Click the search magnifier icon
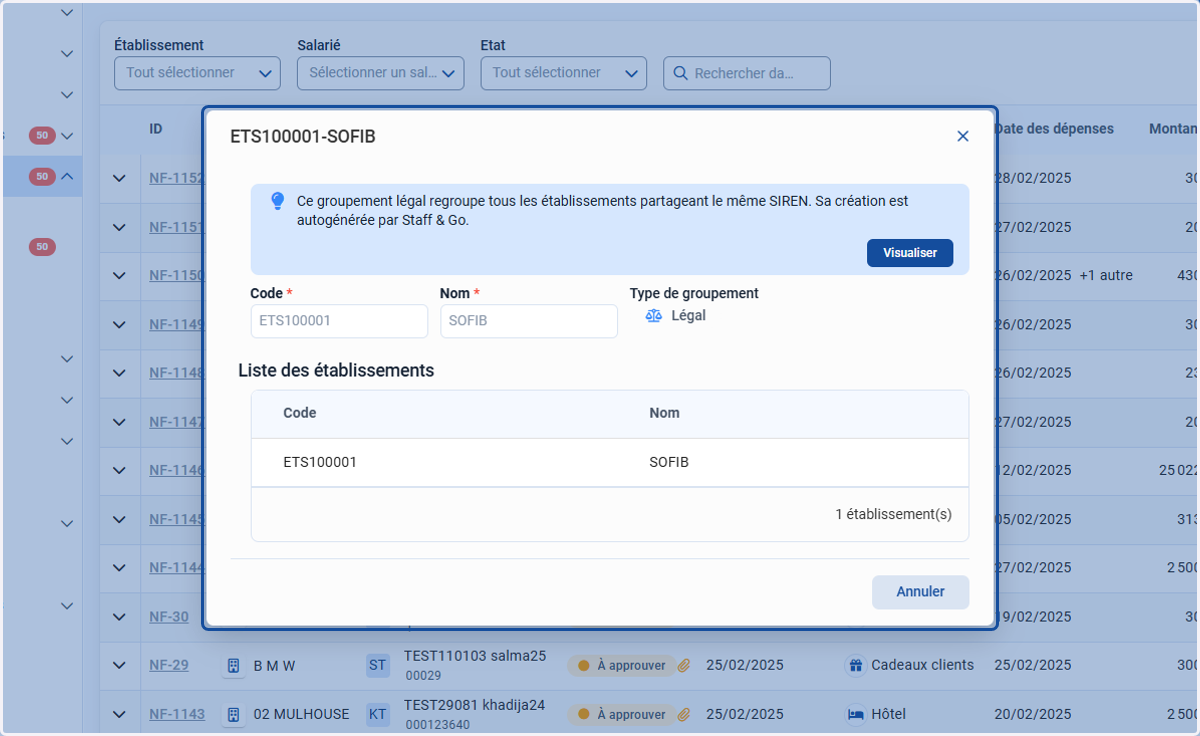Image resolution: width=1200 pixels, height=736 pixels. click(x=681, y=73)
